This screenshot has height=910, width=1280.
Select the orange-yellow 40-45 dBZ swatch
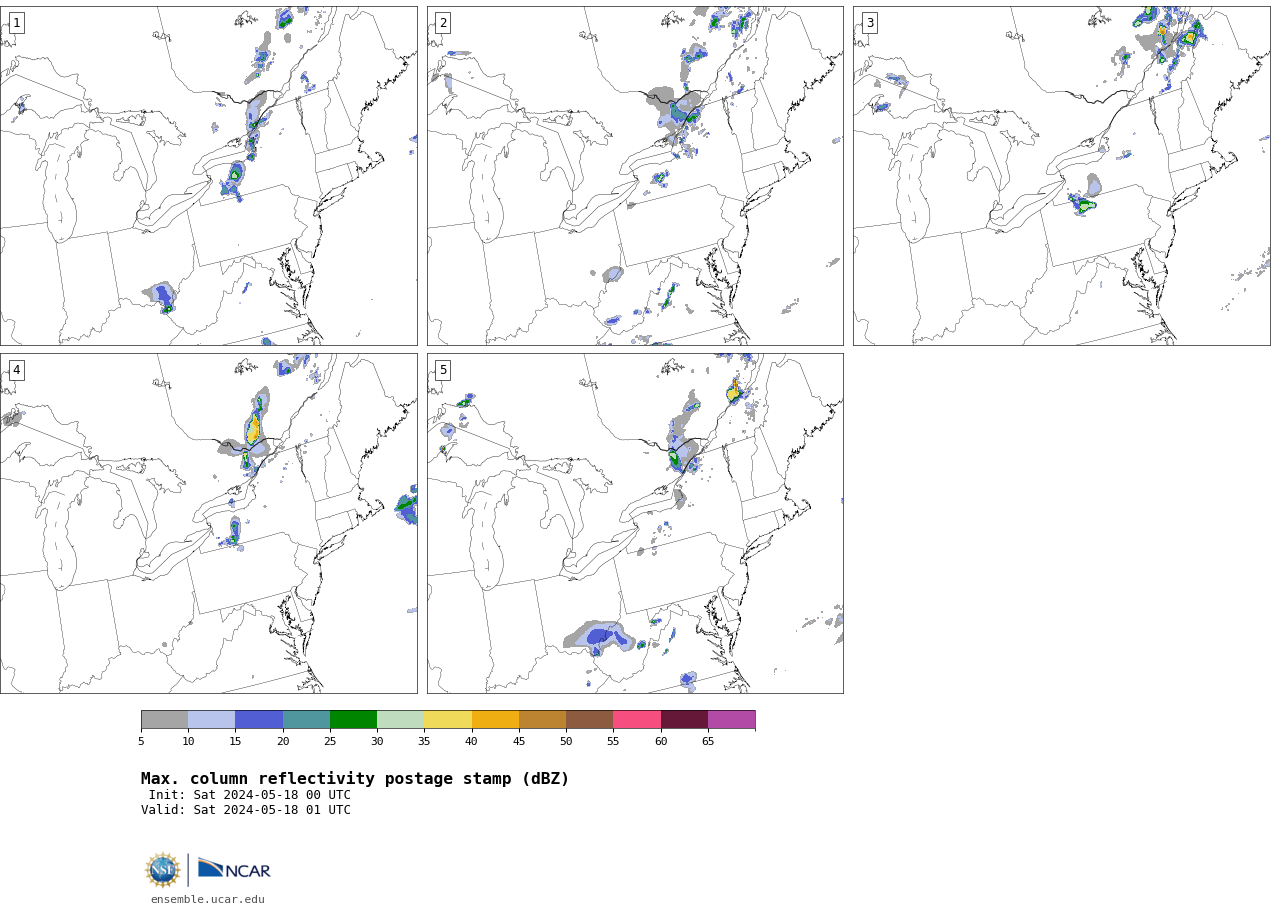(x=495, y=720)
